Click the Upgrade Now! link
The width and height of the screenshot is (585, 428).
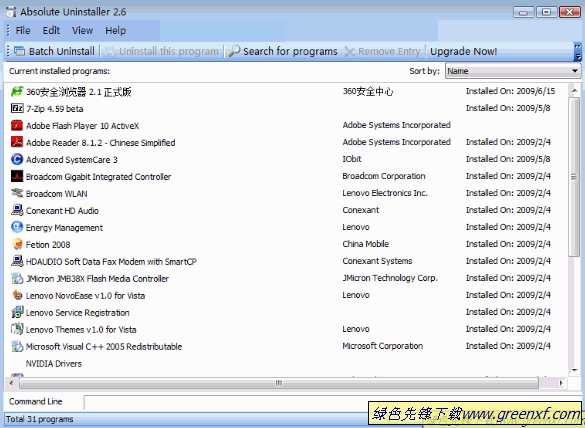[x=463, y=51]
